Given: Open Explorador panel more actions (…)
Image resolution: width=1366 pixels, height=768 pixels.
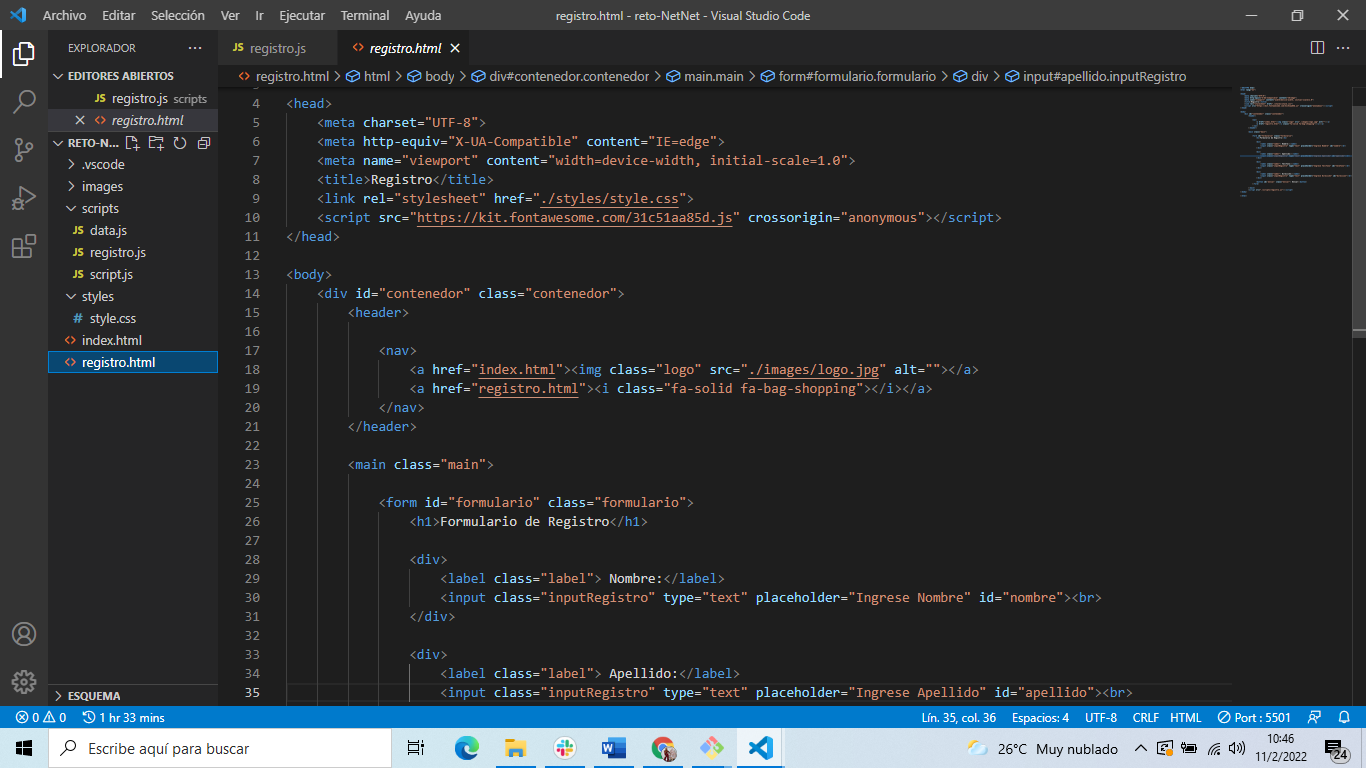Looking at the screenshot, I should click(194, 48).
